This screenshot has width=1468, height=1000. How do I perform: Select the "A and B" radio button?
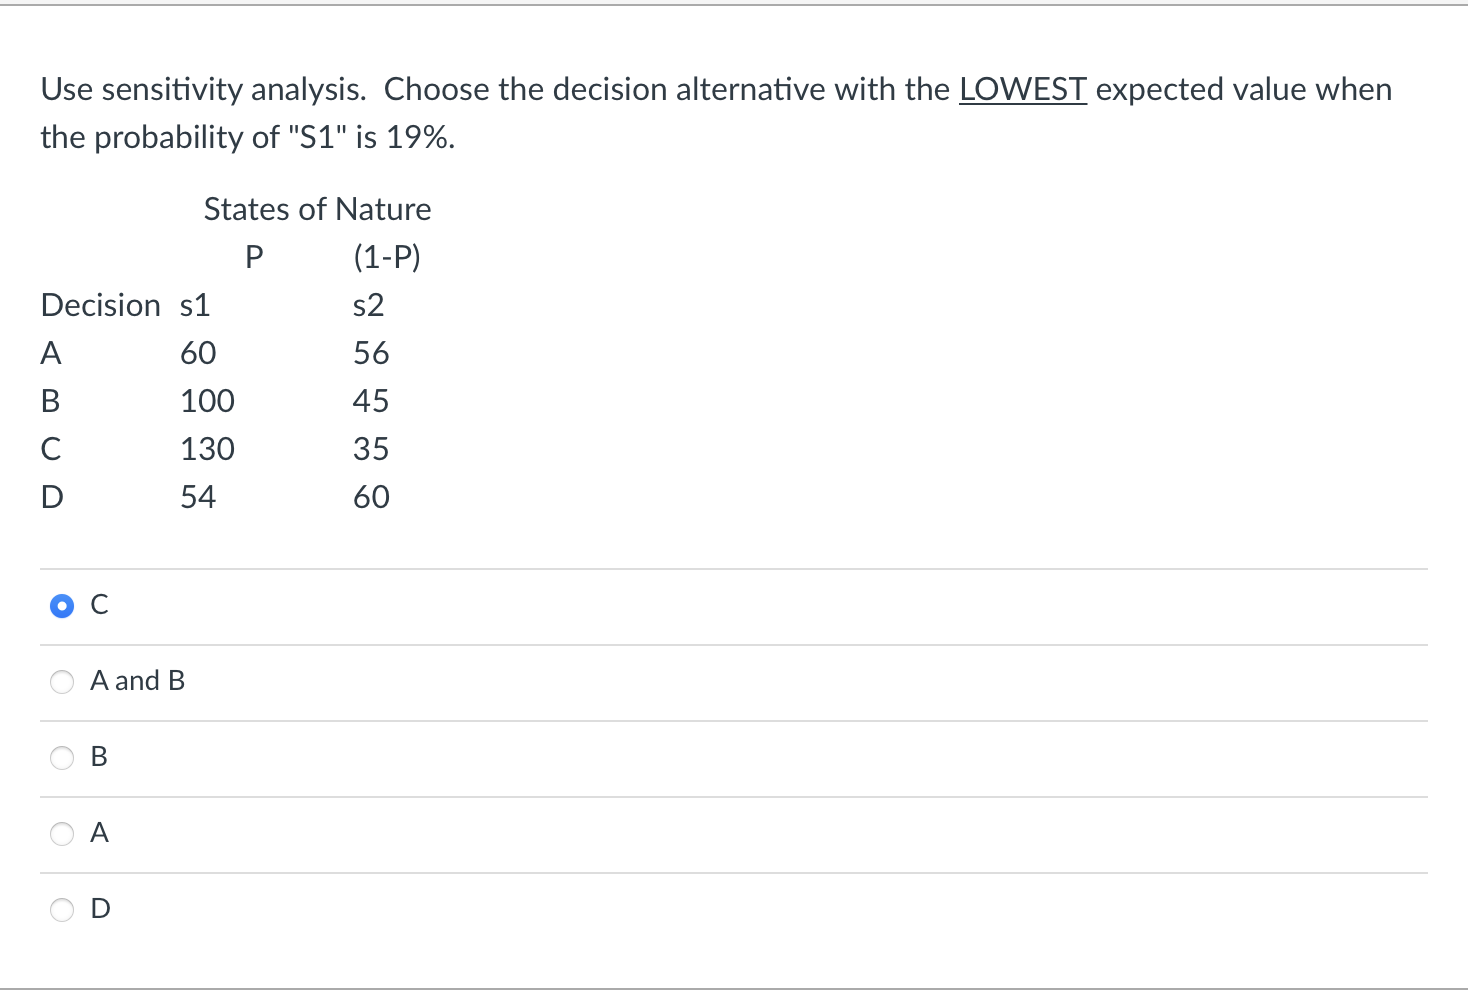[61, 682]
